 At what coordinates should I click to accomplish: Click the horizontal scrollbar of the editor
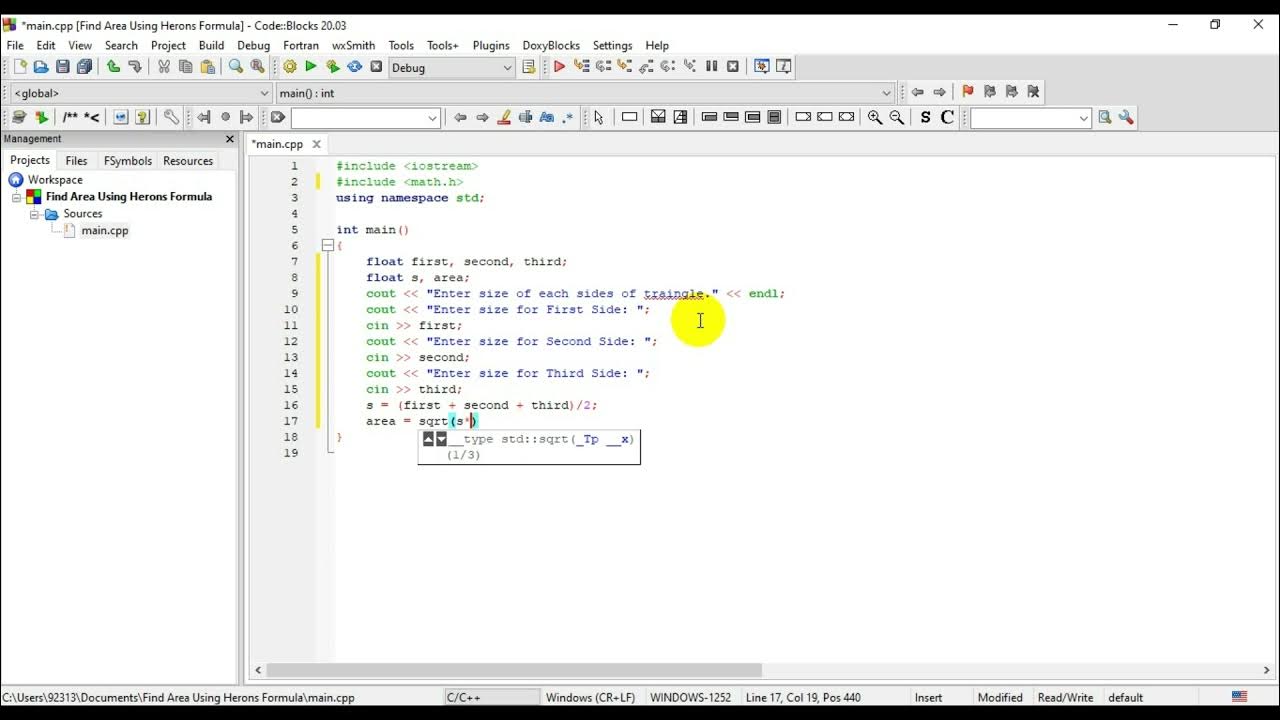[514, 670]
